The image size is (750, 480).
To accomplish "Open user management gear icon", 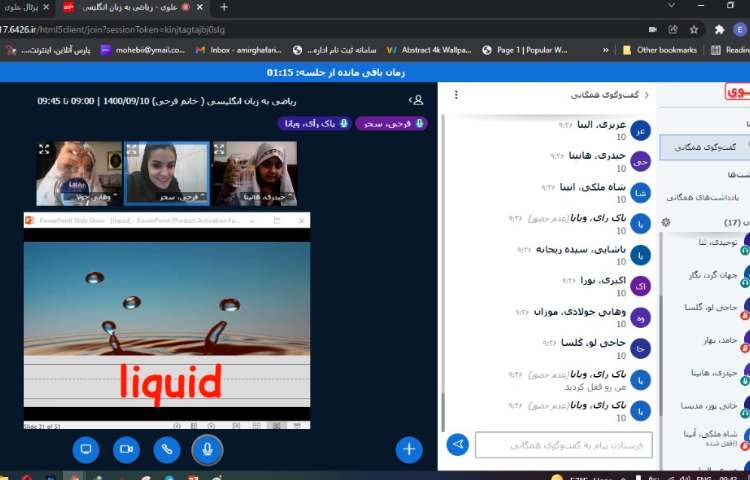I will click(x=665, y=222).
